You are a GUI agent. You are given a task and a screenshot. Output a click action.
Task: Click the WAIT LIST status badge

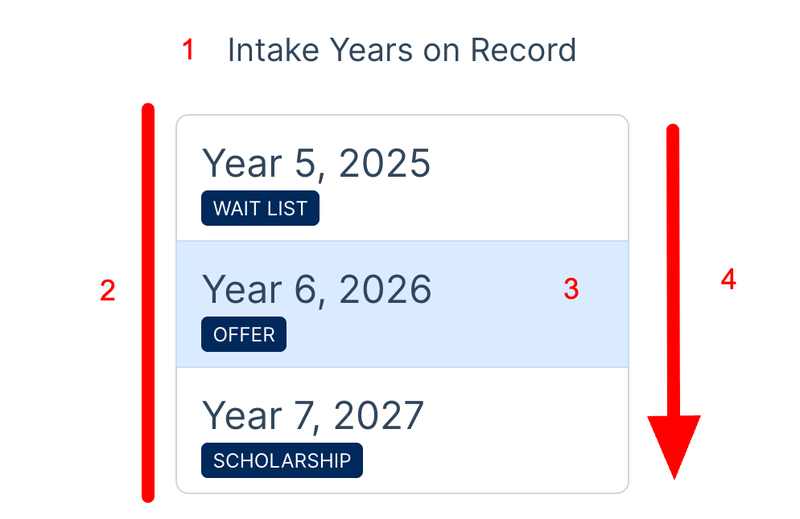pyautogui.click(x=260, y=208)
